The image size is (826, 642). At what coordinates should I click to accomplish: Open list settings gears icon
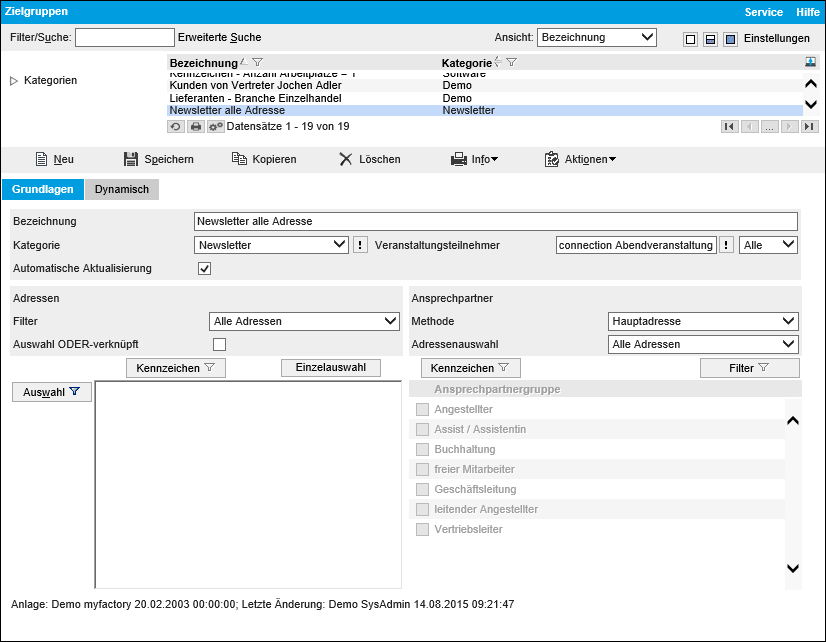pos(215,127)
